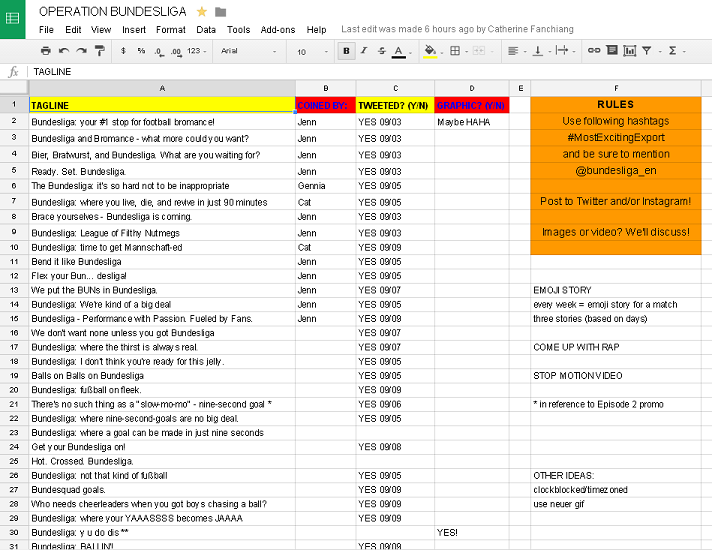Click the orange RULES cell
The width and height of the screenshot is (712, 550).
(616, 104)
